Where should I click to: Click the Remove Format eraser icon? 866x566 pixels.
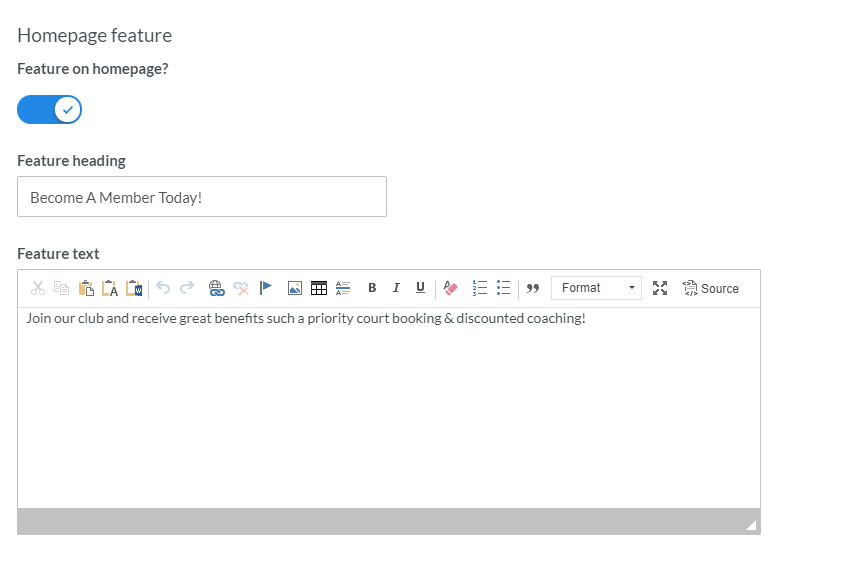pyautogui.click(x=450, y=288)
